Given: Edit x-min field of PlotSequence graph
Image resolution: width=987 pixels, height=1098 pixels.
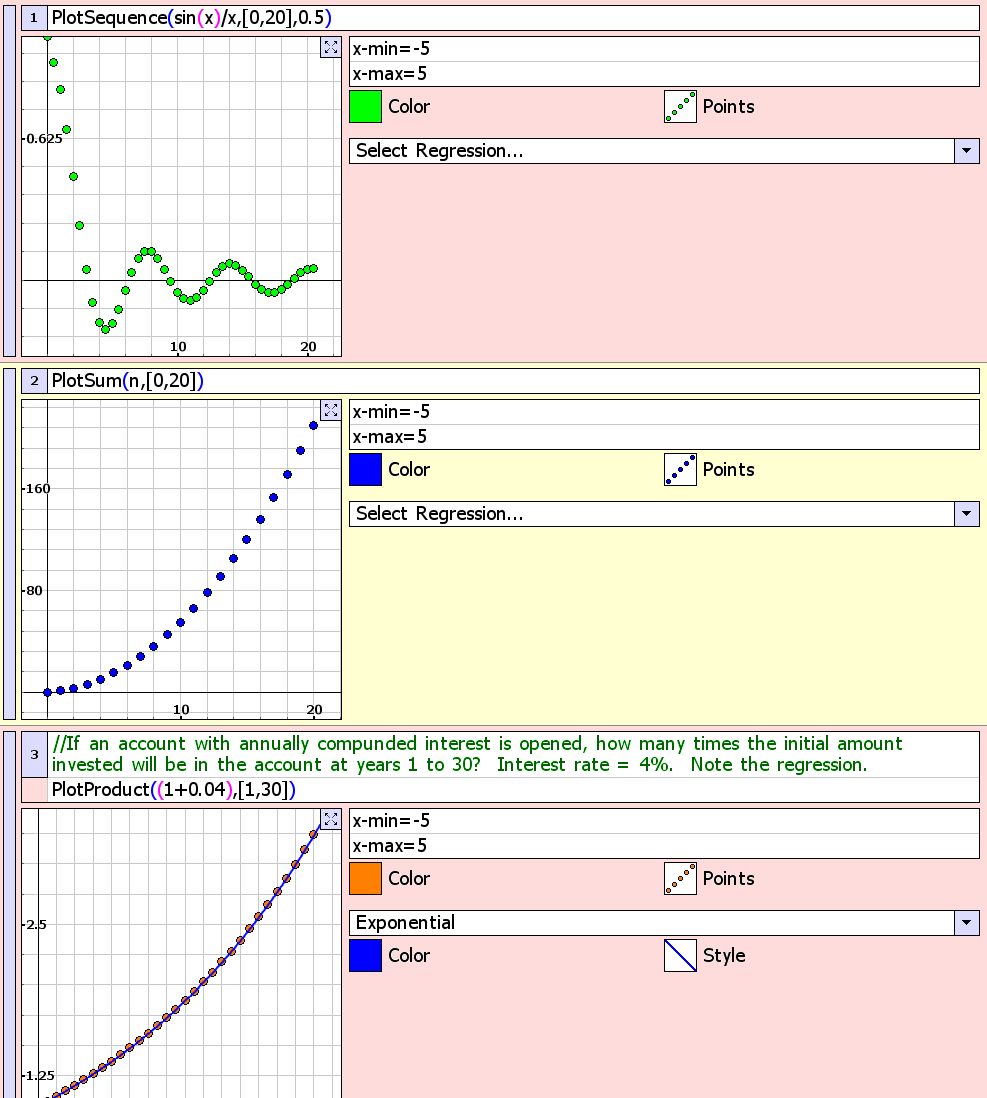Looking at the screenshot, I should pyautogui.click(x=664, y=49).
